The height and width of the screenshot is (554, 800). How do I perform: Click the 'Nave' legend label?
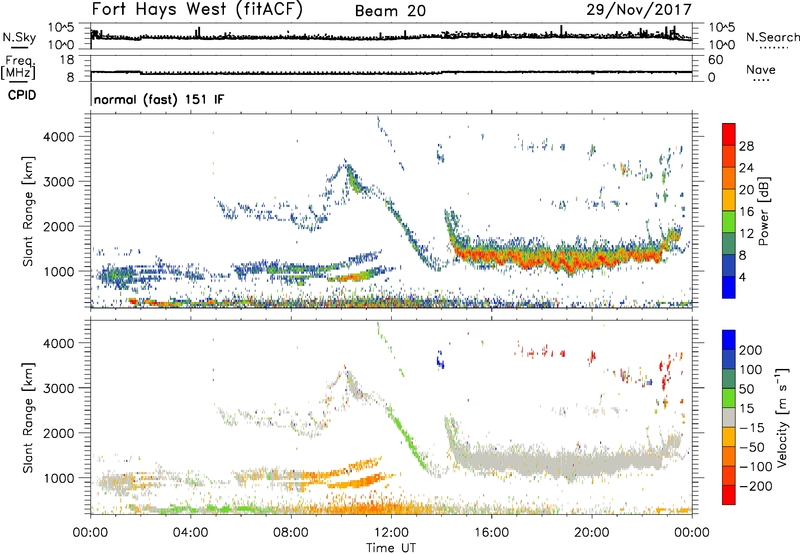(761, 69)
